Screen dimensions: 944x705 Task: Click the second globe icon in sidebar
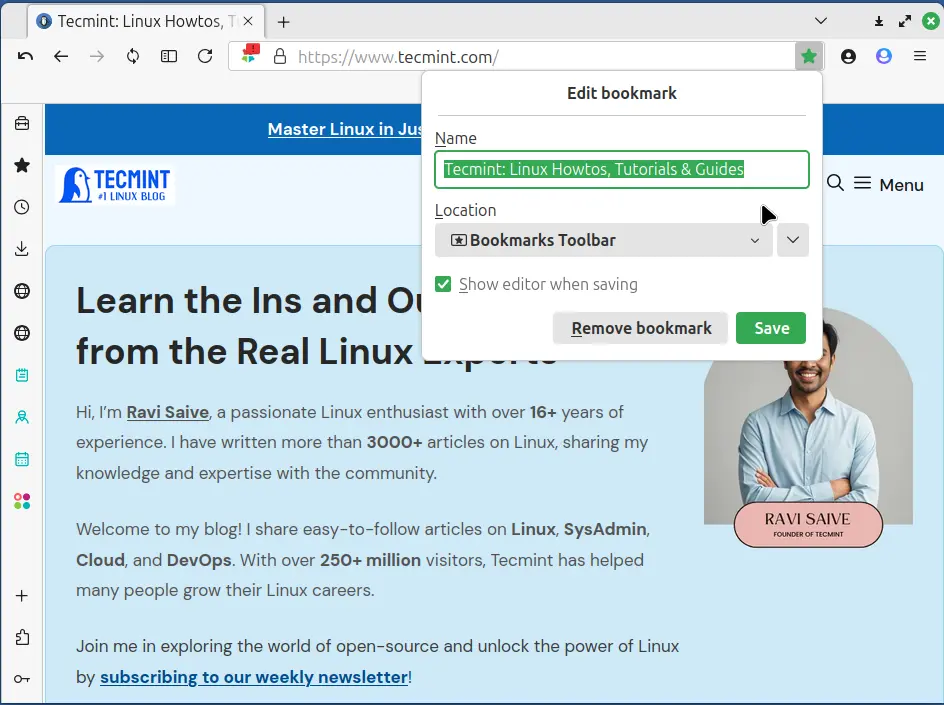22,333
